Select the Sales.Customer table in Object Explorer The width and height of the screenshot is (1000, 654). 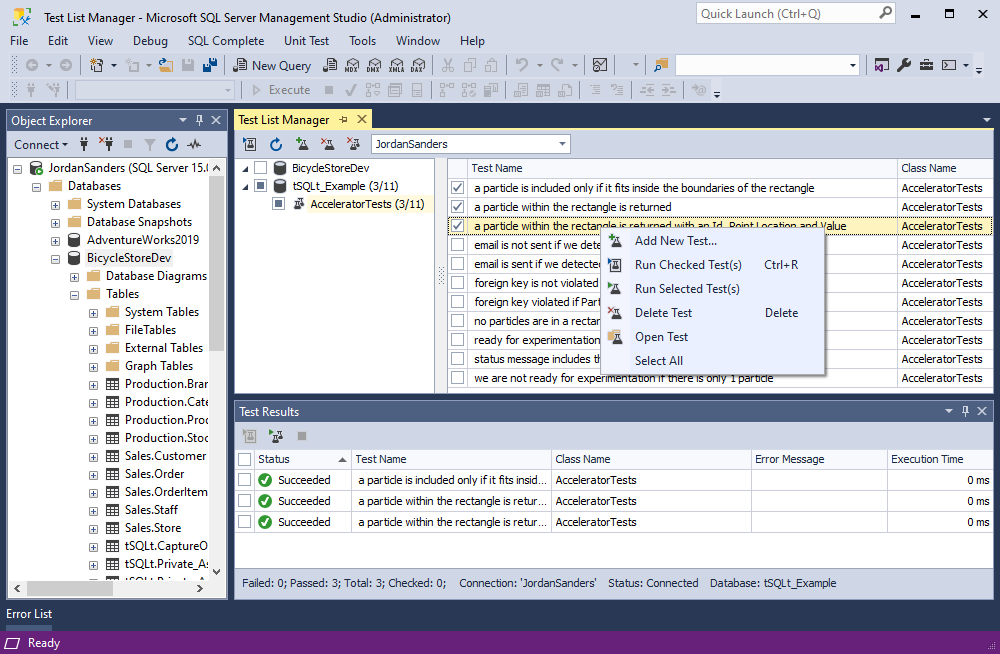pos(165,456)
